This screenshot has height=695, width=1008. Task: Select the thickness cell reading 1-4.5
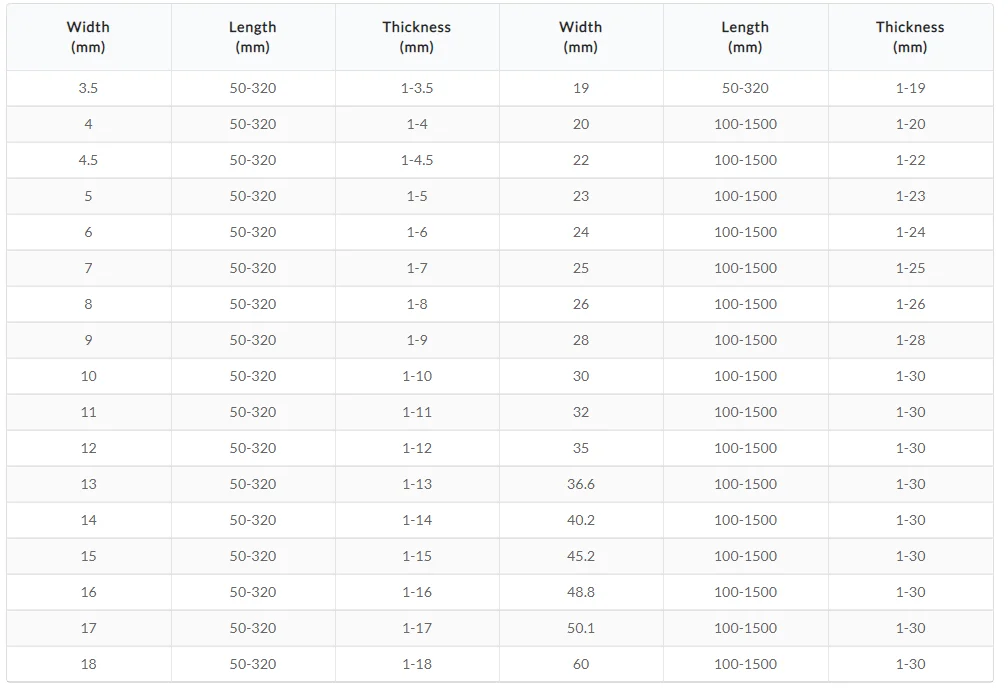point(417,160)
